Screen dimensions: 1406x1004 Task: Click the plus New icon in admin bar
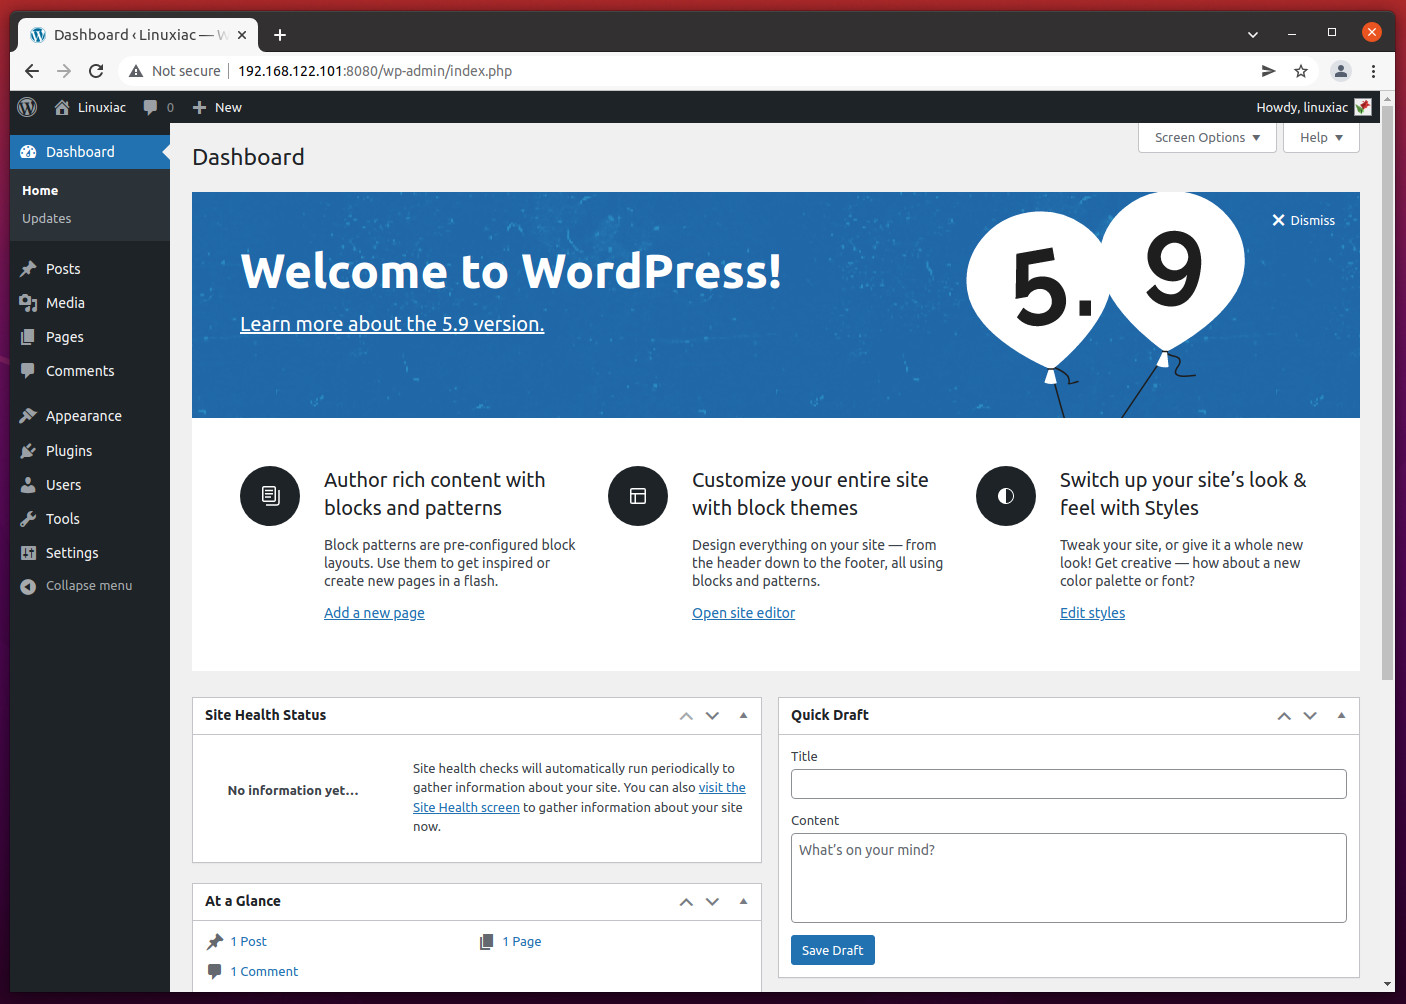pyautogui.click(x=199, y=107)
